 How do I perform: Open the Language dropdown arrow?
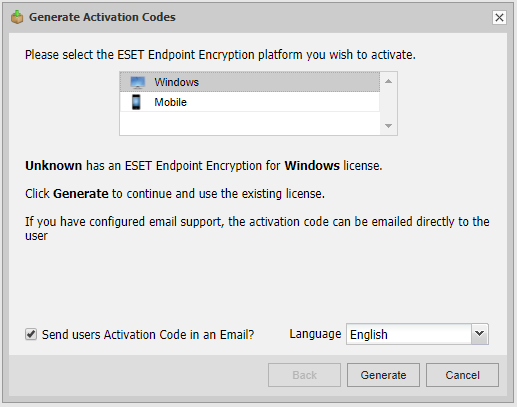pyautogui.click(x=480, y=334)
